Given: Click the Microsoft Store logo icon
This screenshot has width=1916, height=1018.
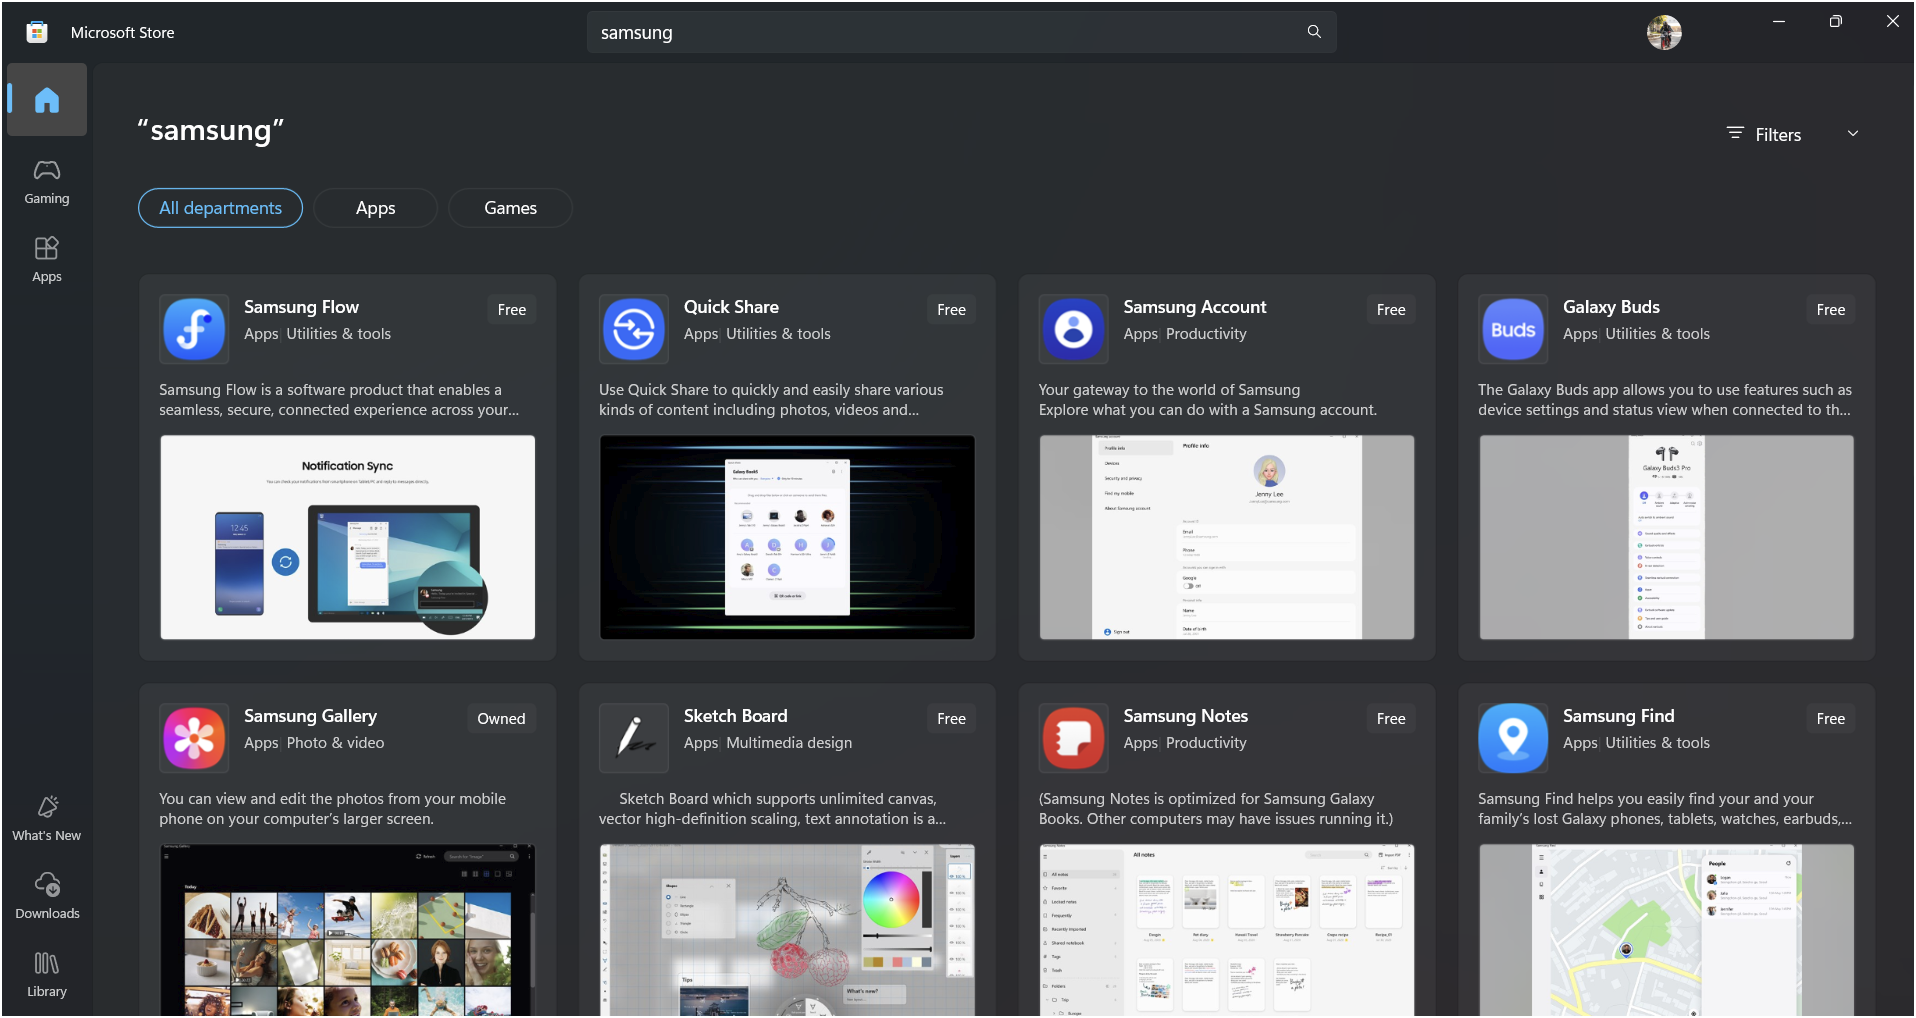Looking at the screenshot, I should pos(37,32).
